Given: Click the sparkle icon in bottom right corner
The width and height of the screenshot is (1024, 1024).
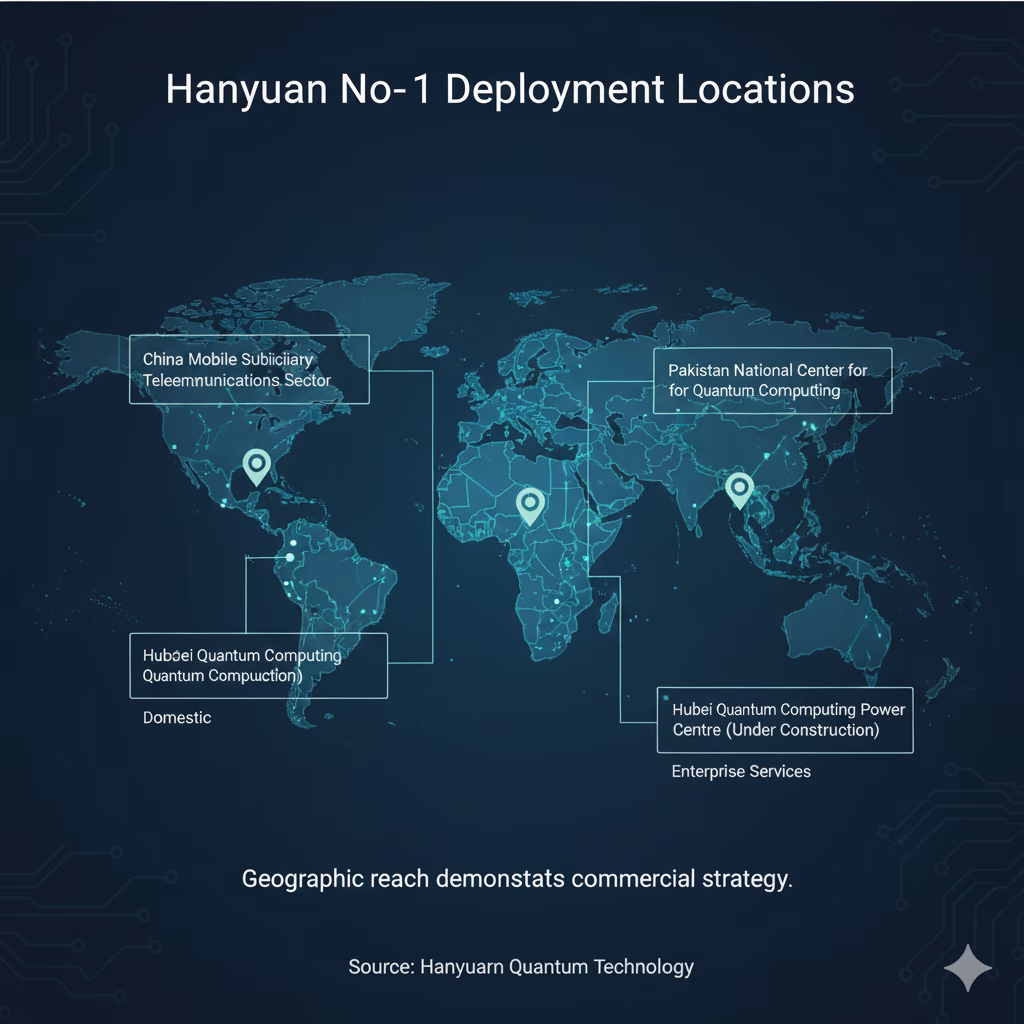Looking at the screenshot, I should (966, 965).
